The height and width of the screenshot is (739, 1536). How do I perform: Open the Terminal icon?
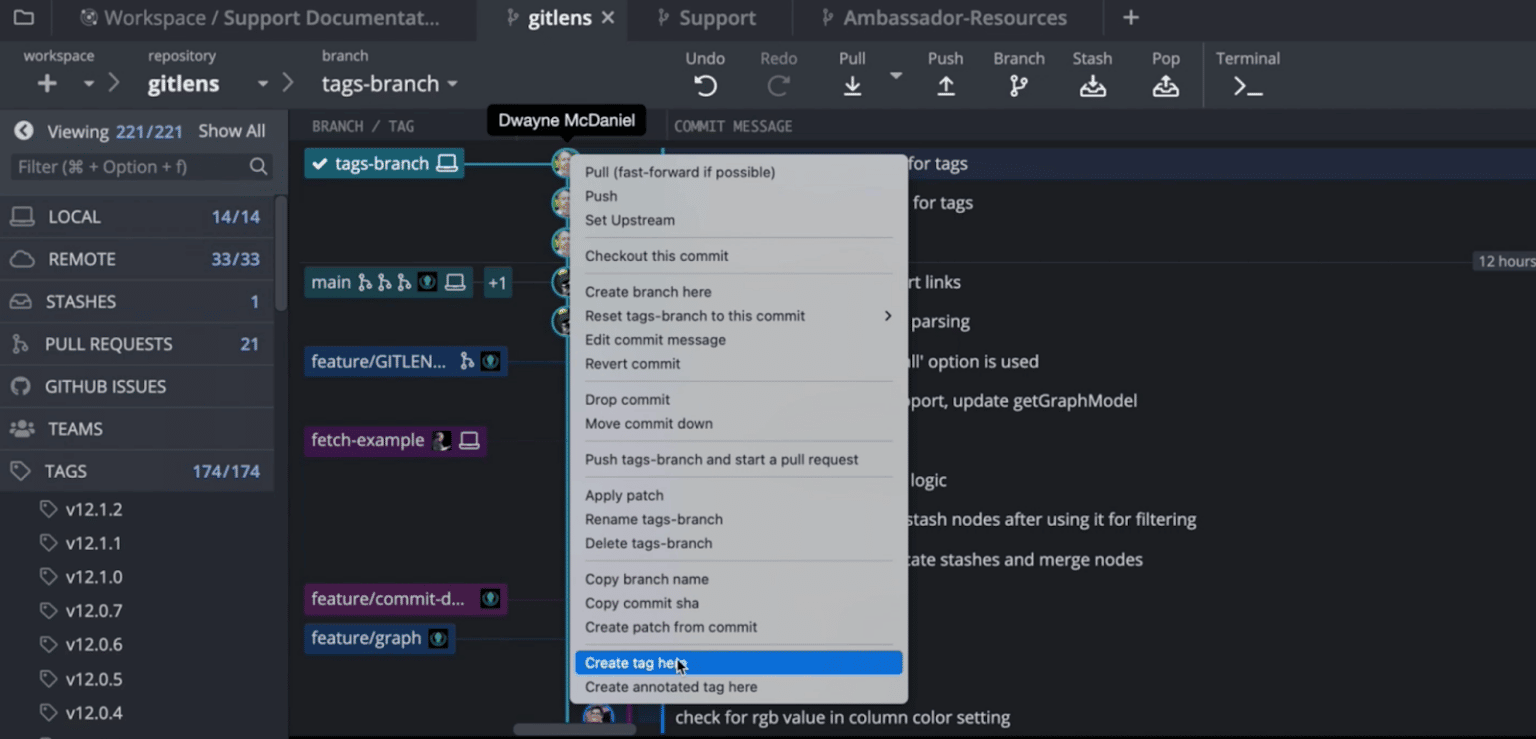pyautogui.click(x=1247, y=86)
